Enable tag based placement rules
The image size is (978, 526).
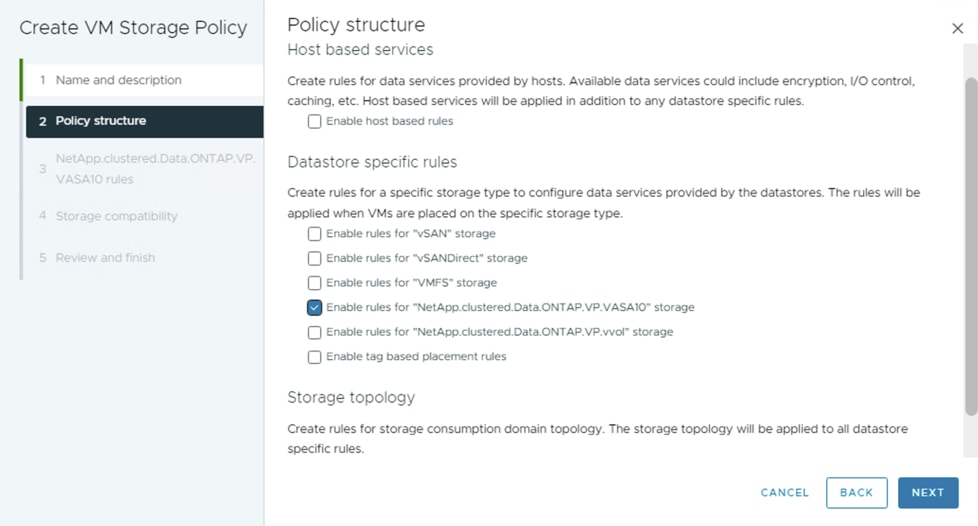pos(315,357)
